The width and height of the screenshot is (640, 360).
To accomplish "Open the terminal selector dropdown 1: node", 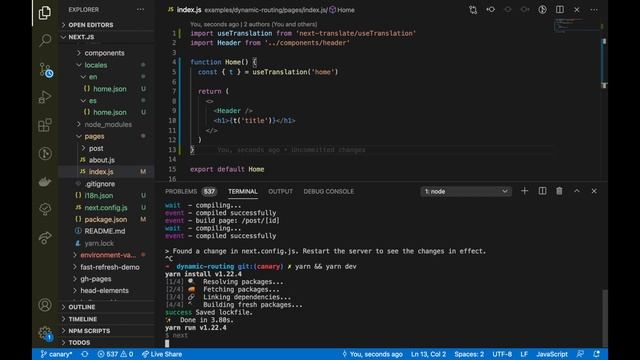I will pyautogui.click(x=466, y=191).
